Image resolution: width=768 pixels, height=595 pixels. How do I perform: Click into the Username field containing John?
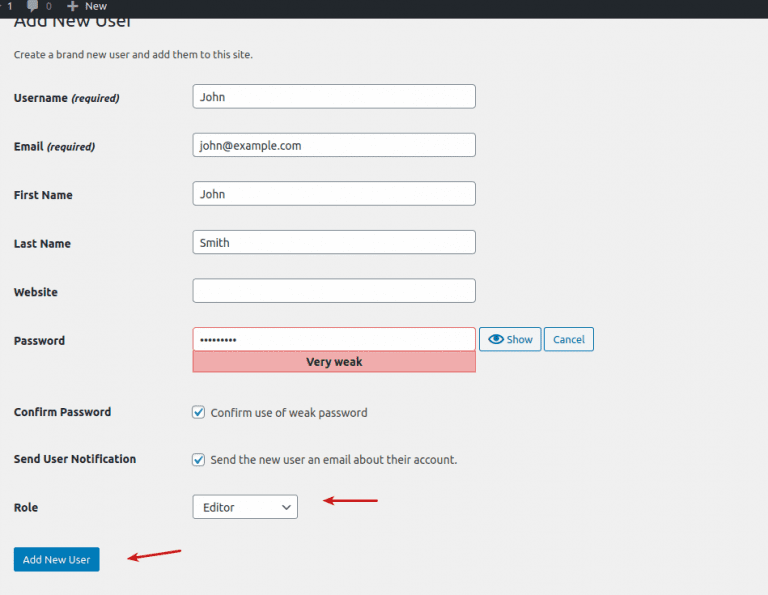334,96
